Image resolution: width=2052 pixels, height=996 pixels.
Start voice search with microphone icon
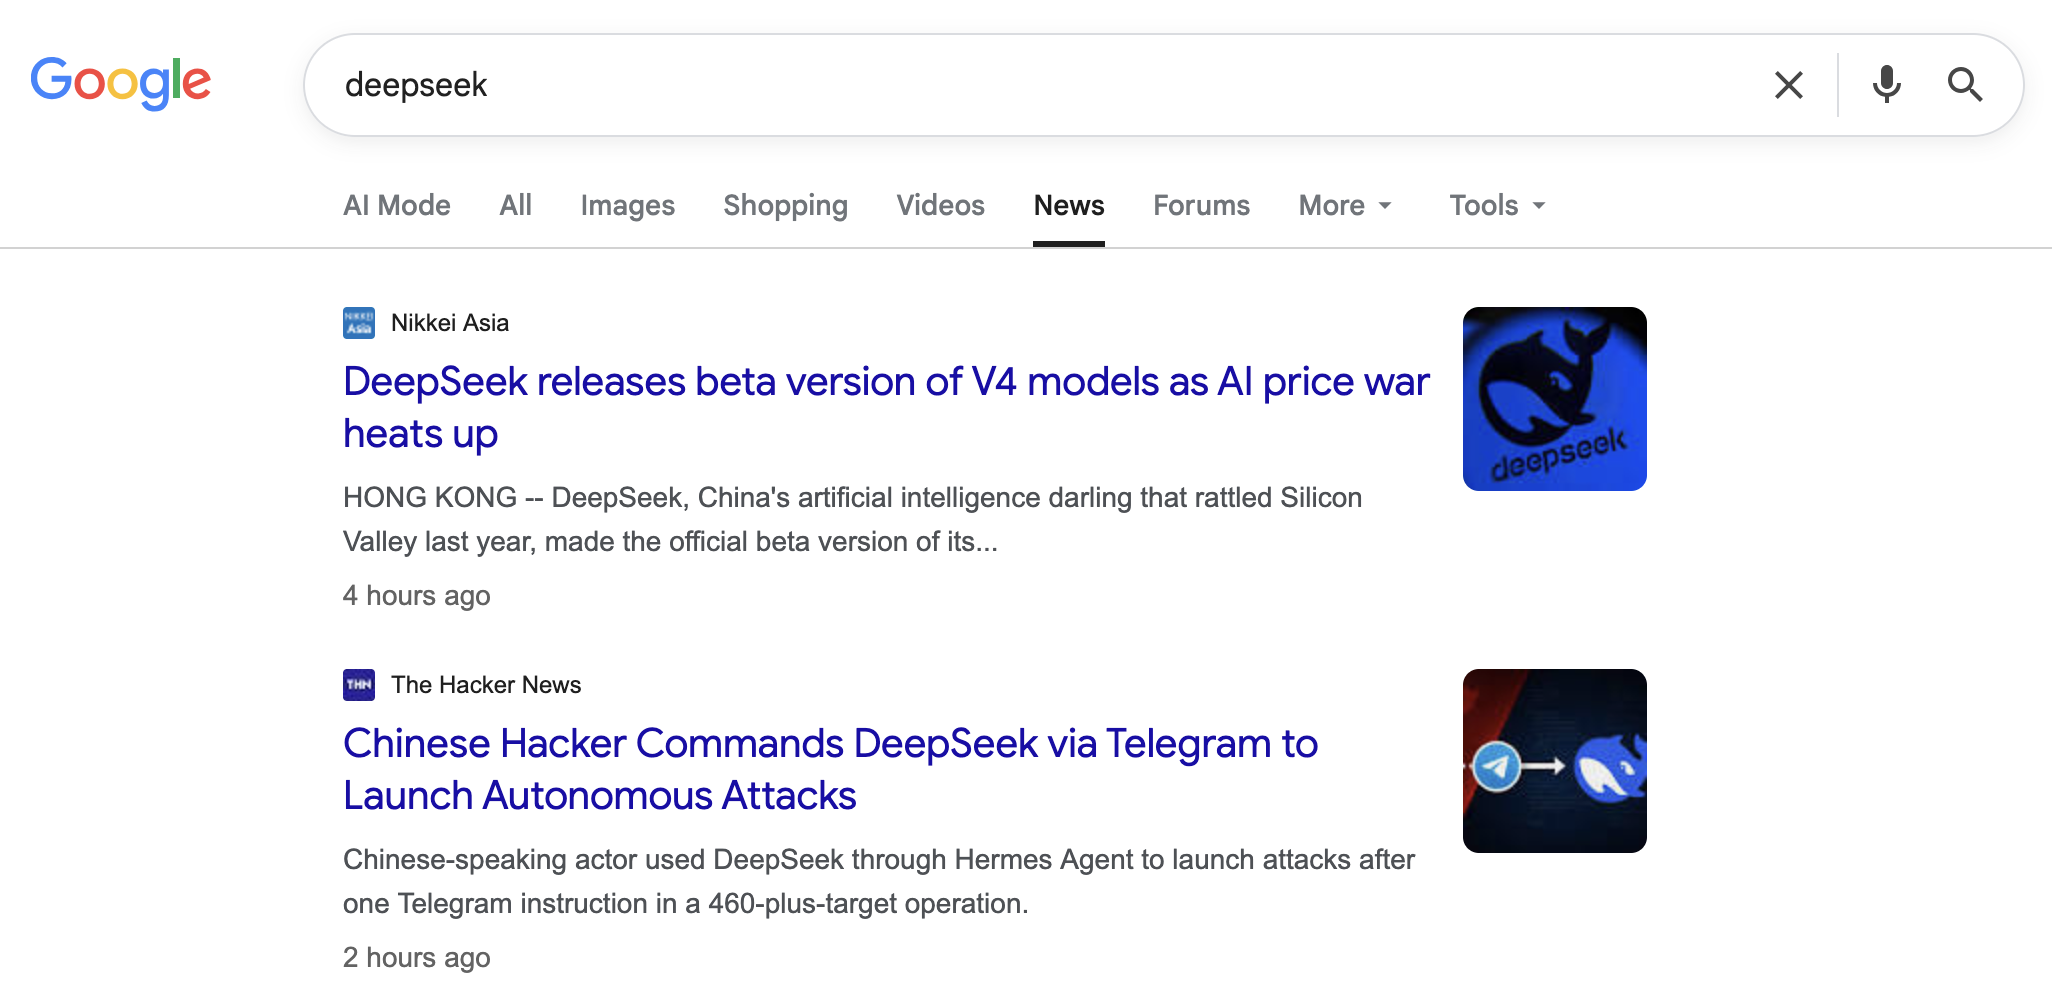[1887, 85]
